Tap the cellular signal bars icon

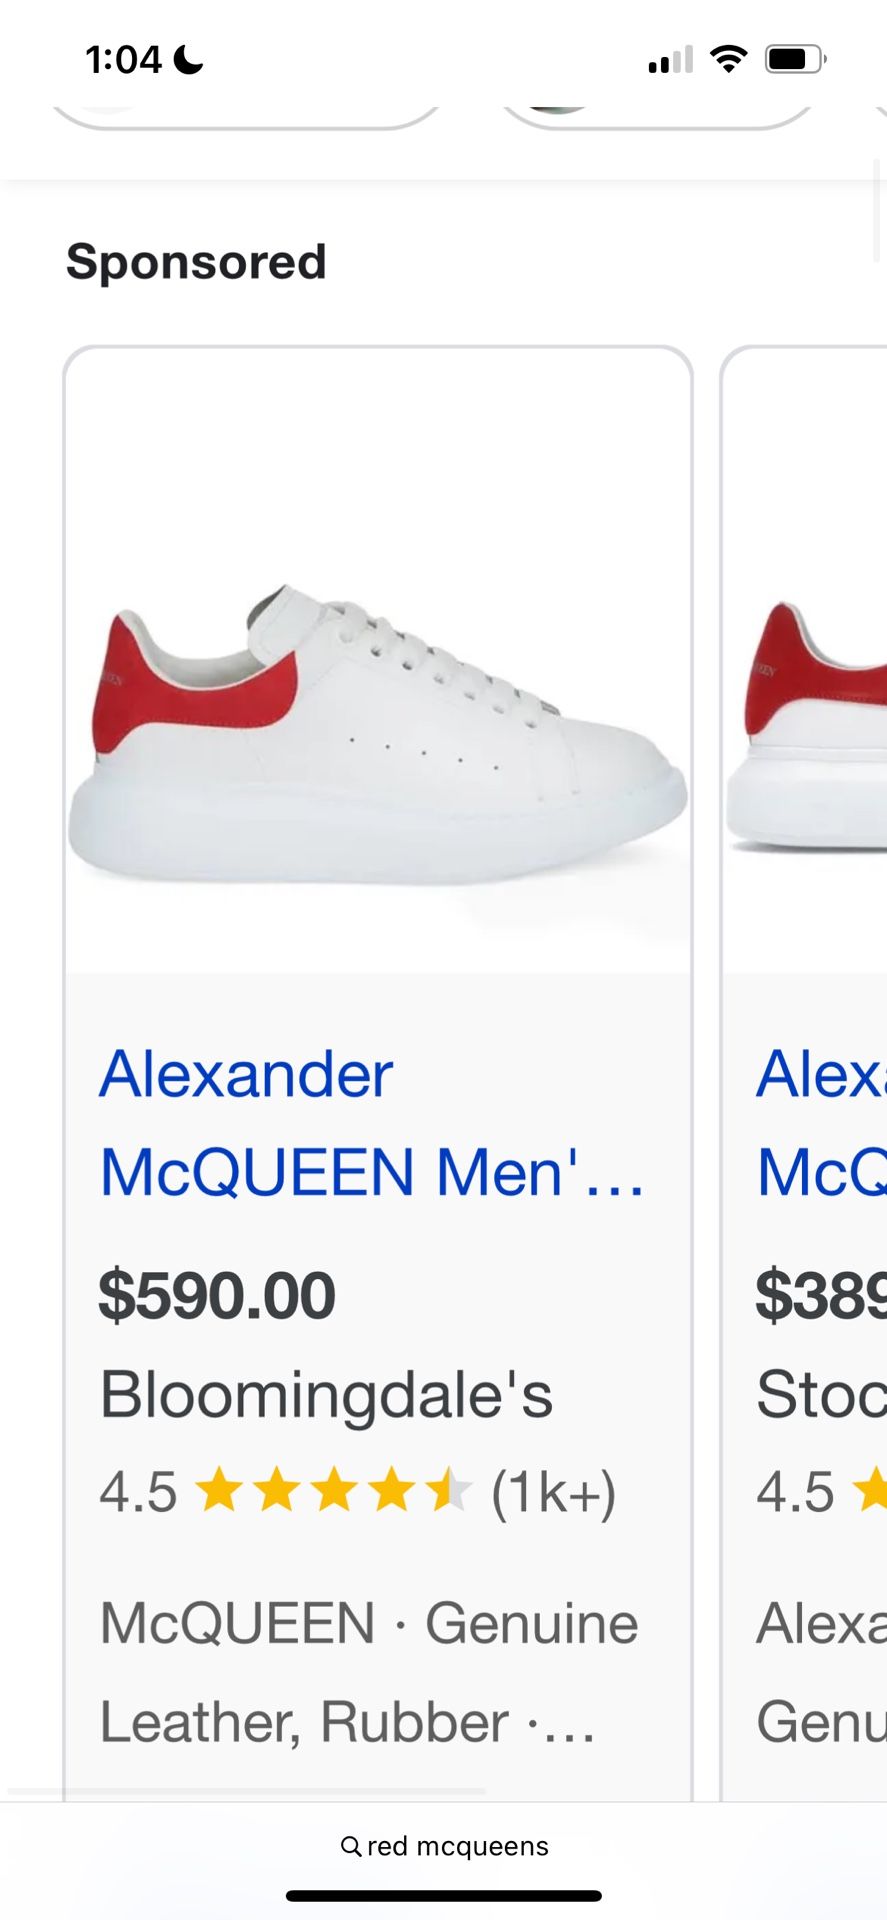coord(670,60)
